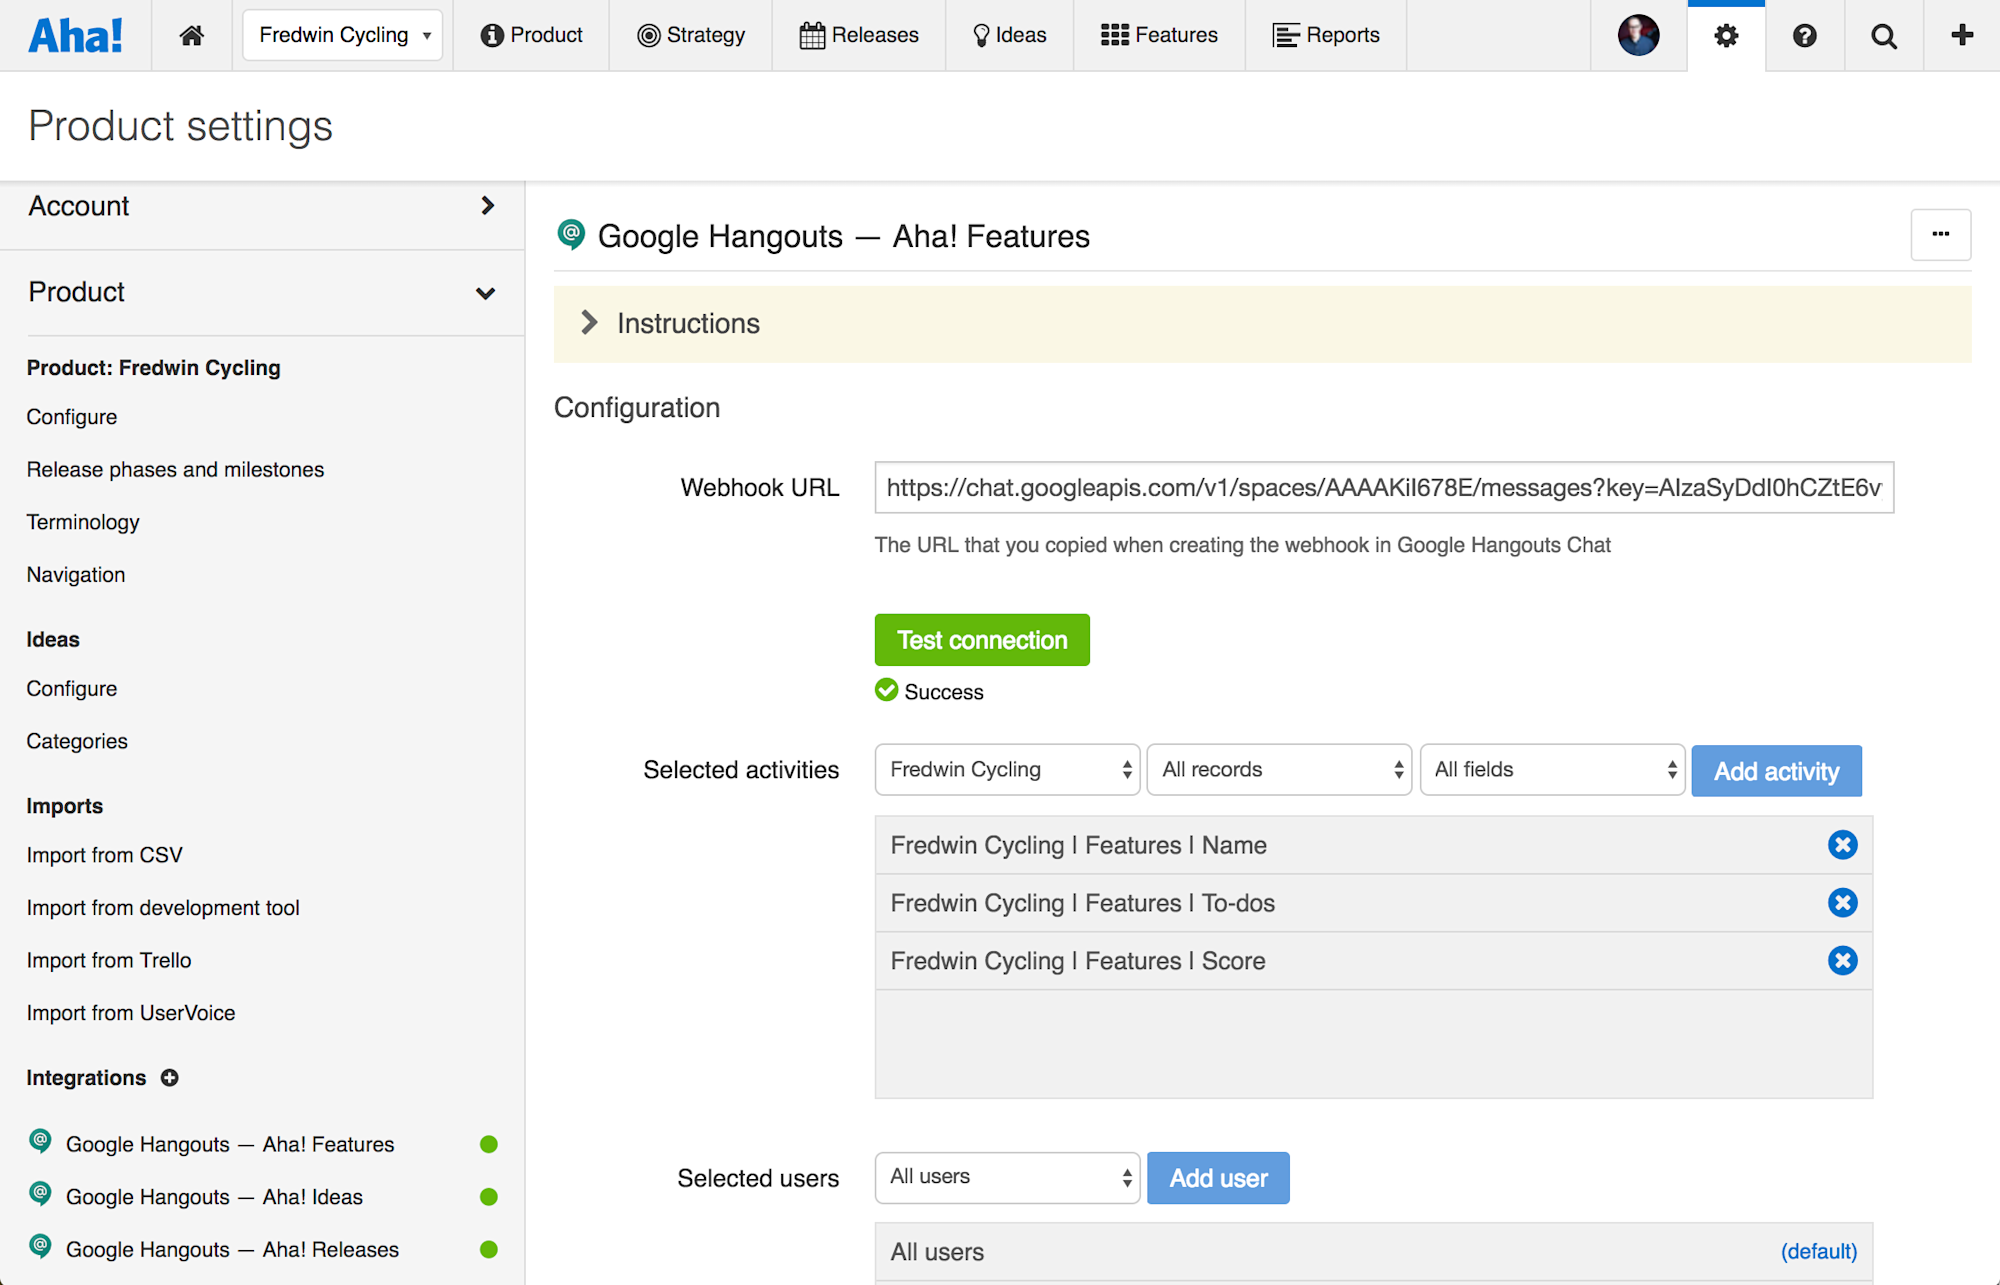Open the Reports menu
The height and width of the screenshot is (1285, 2000).
1326,36
